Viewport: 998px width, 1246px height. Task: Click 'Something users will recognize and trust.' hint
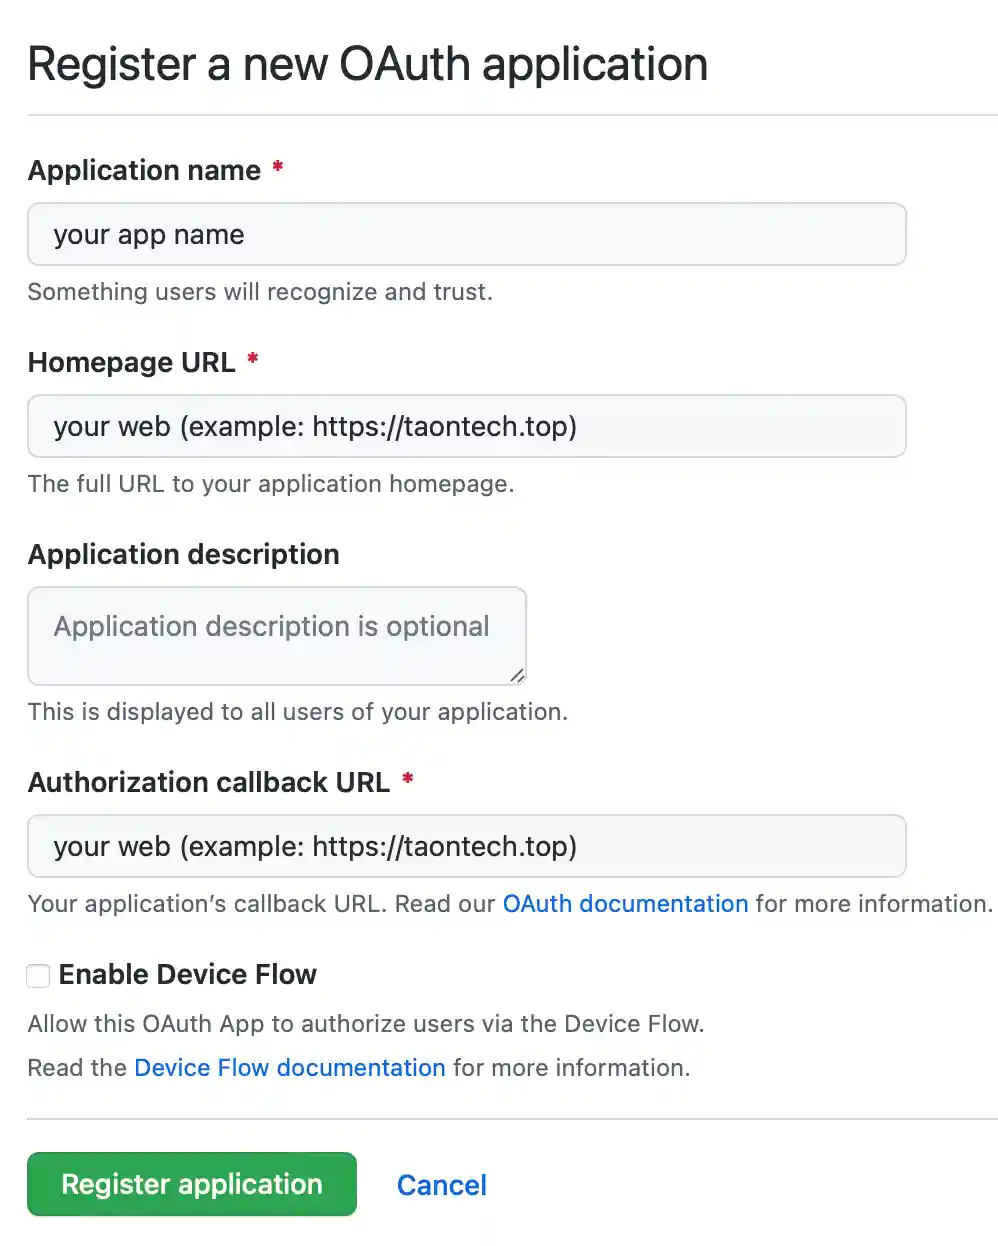[260, 291]
